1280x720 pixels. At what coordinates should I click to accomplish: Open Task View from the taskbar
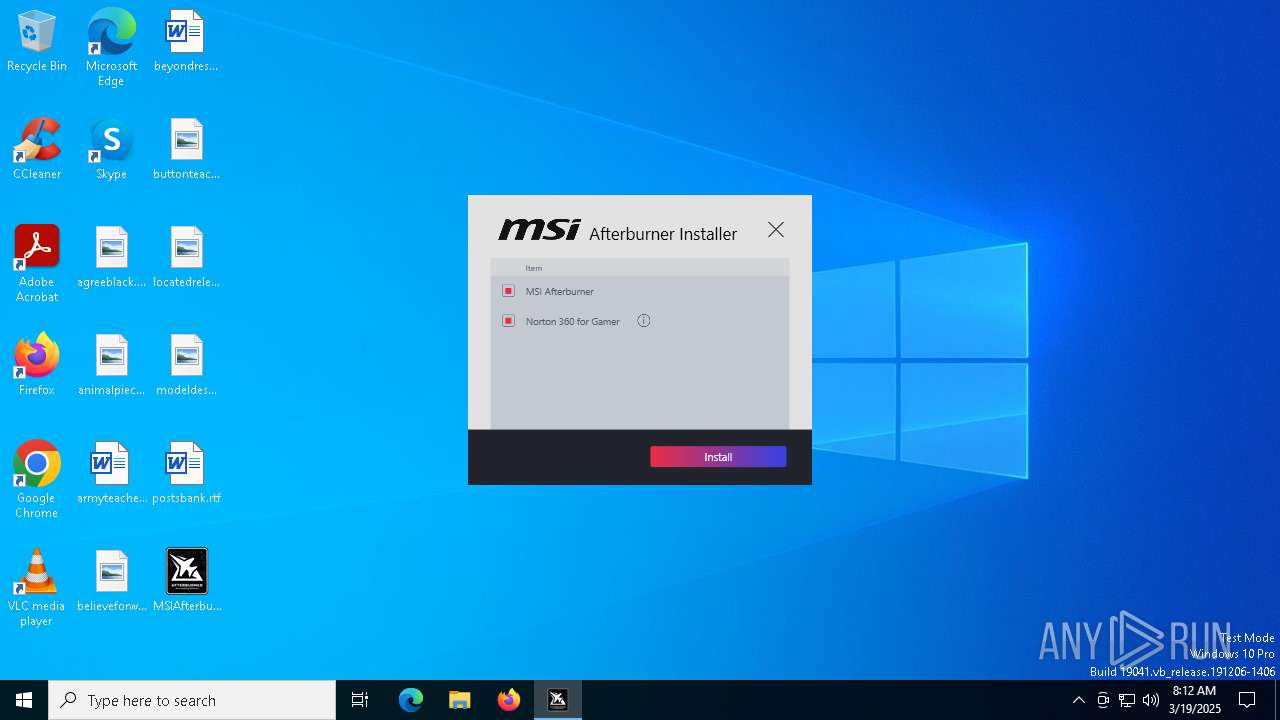(360, 700)
